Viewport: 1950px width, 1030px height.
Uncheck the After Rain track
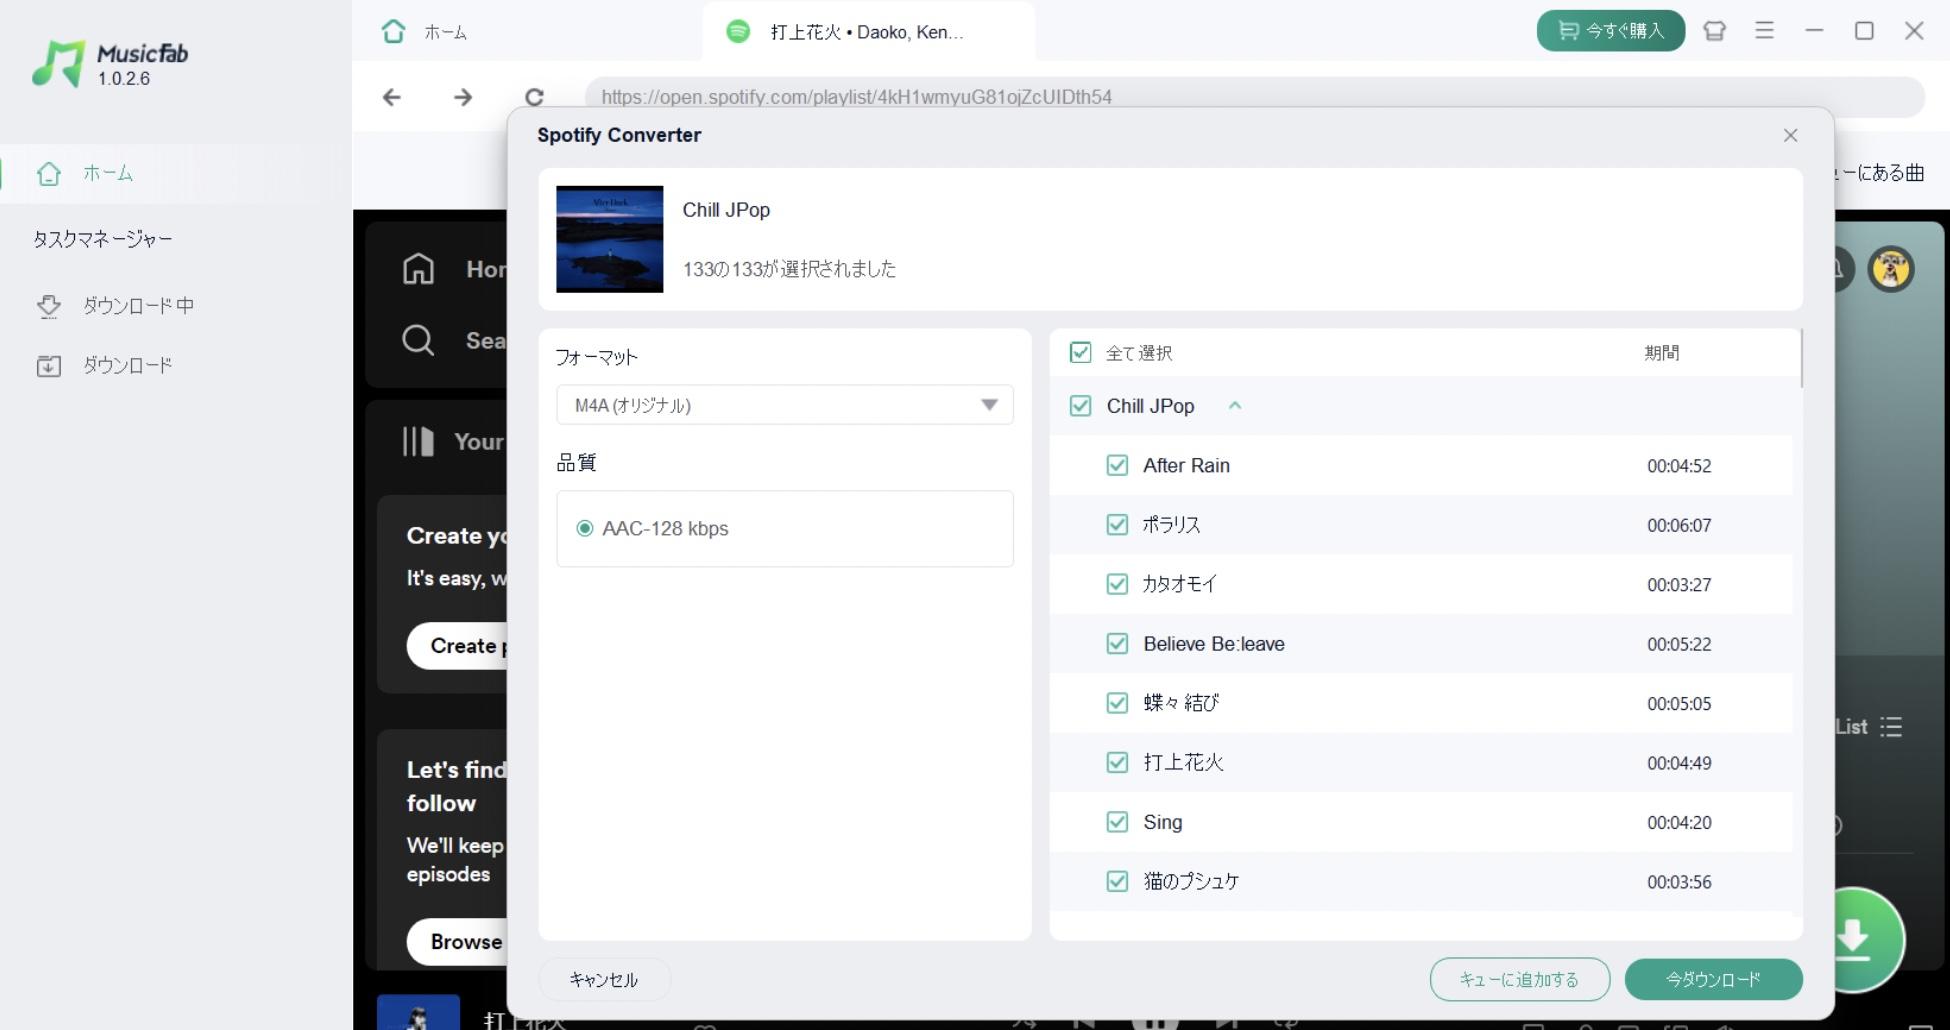click(x=1117, y=465)
